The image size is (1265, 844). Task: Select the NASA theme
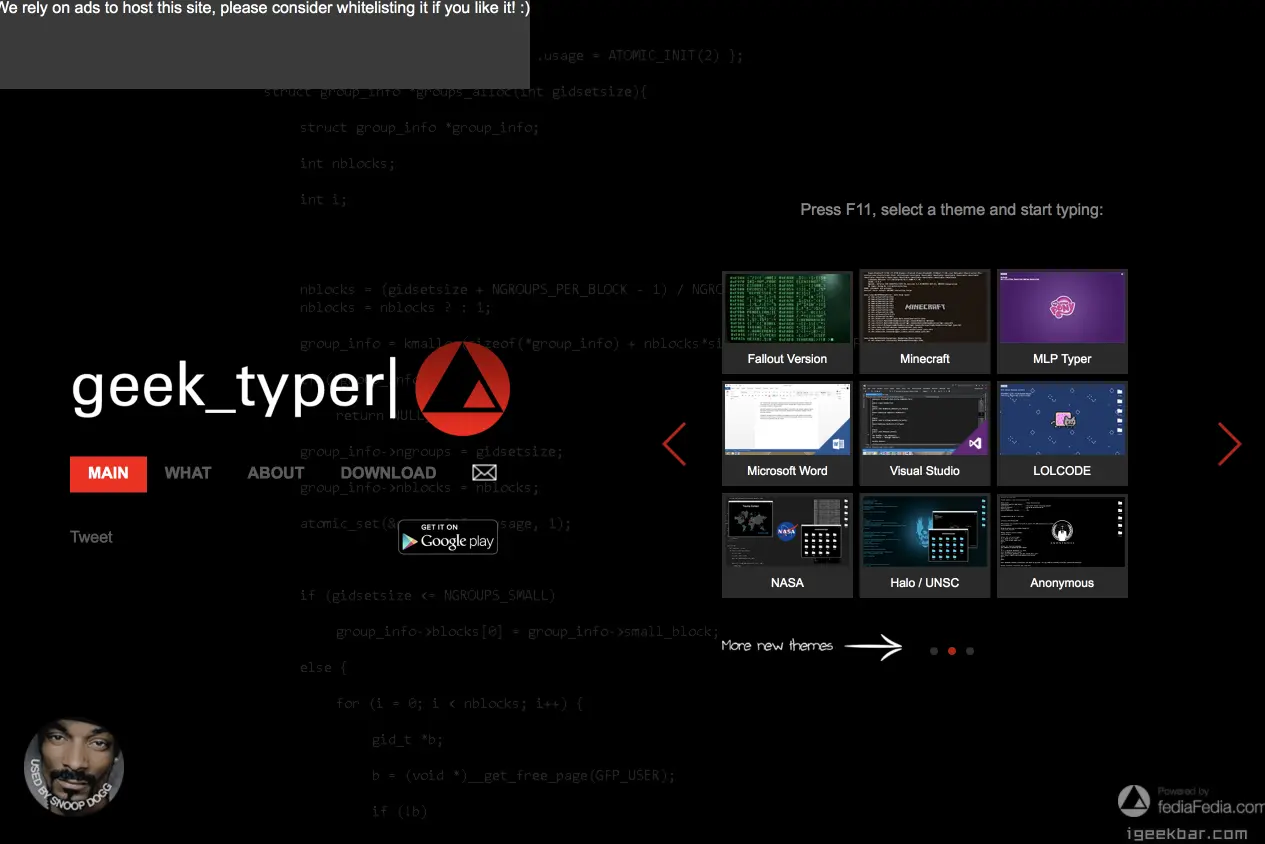[x=787, y=546]
